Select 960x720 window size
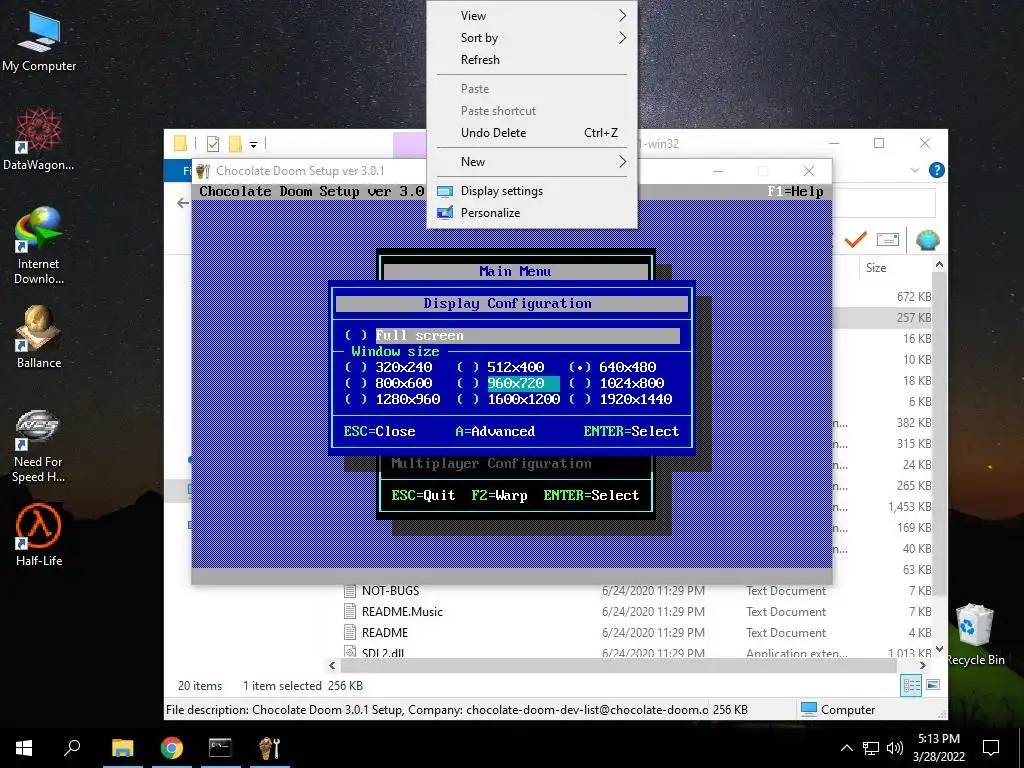Screen dimensions: 1024x768 coord(508,383)
